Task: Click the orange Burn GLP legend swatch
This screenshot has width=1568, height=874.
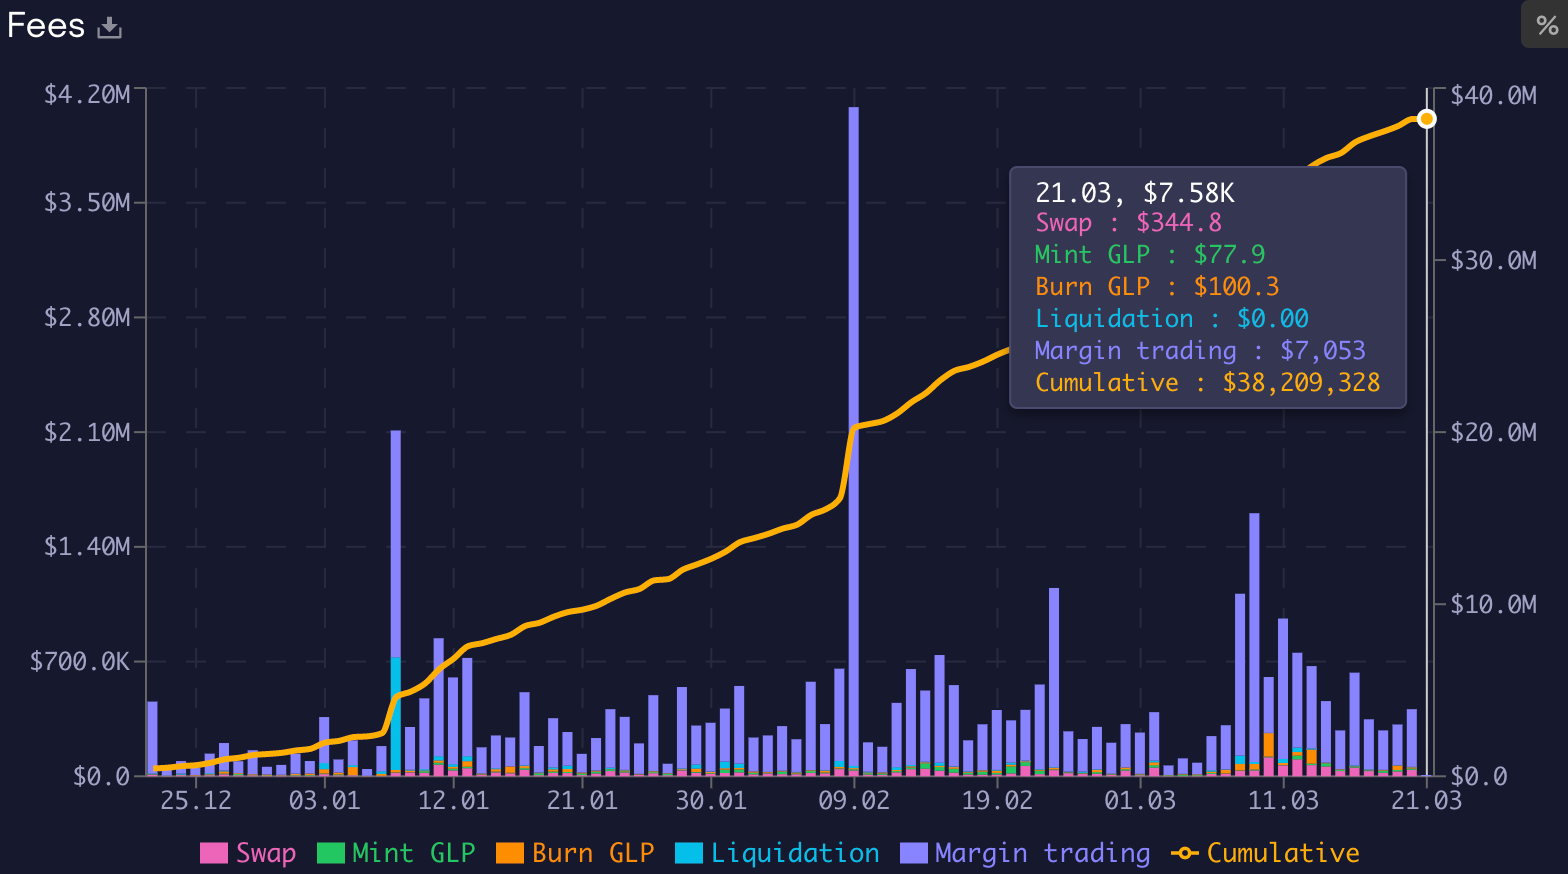Action: (x=510, y=853)
